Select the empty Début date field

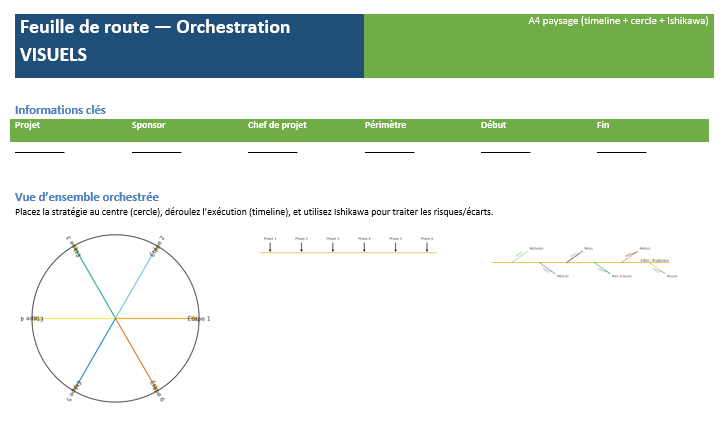tap(505, 150)
